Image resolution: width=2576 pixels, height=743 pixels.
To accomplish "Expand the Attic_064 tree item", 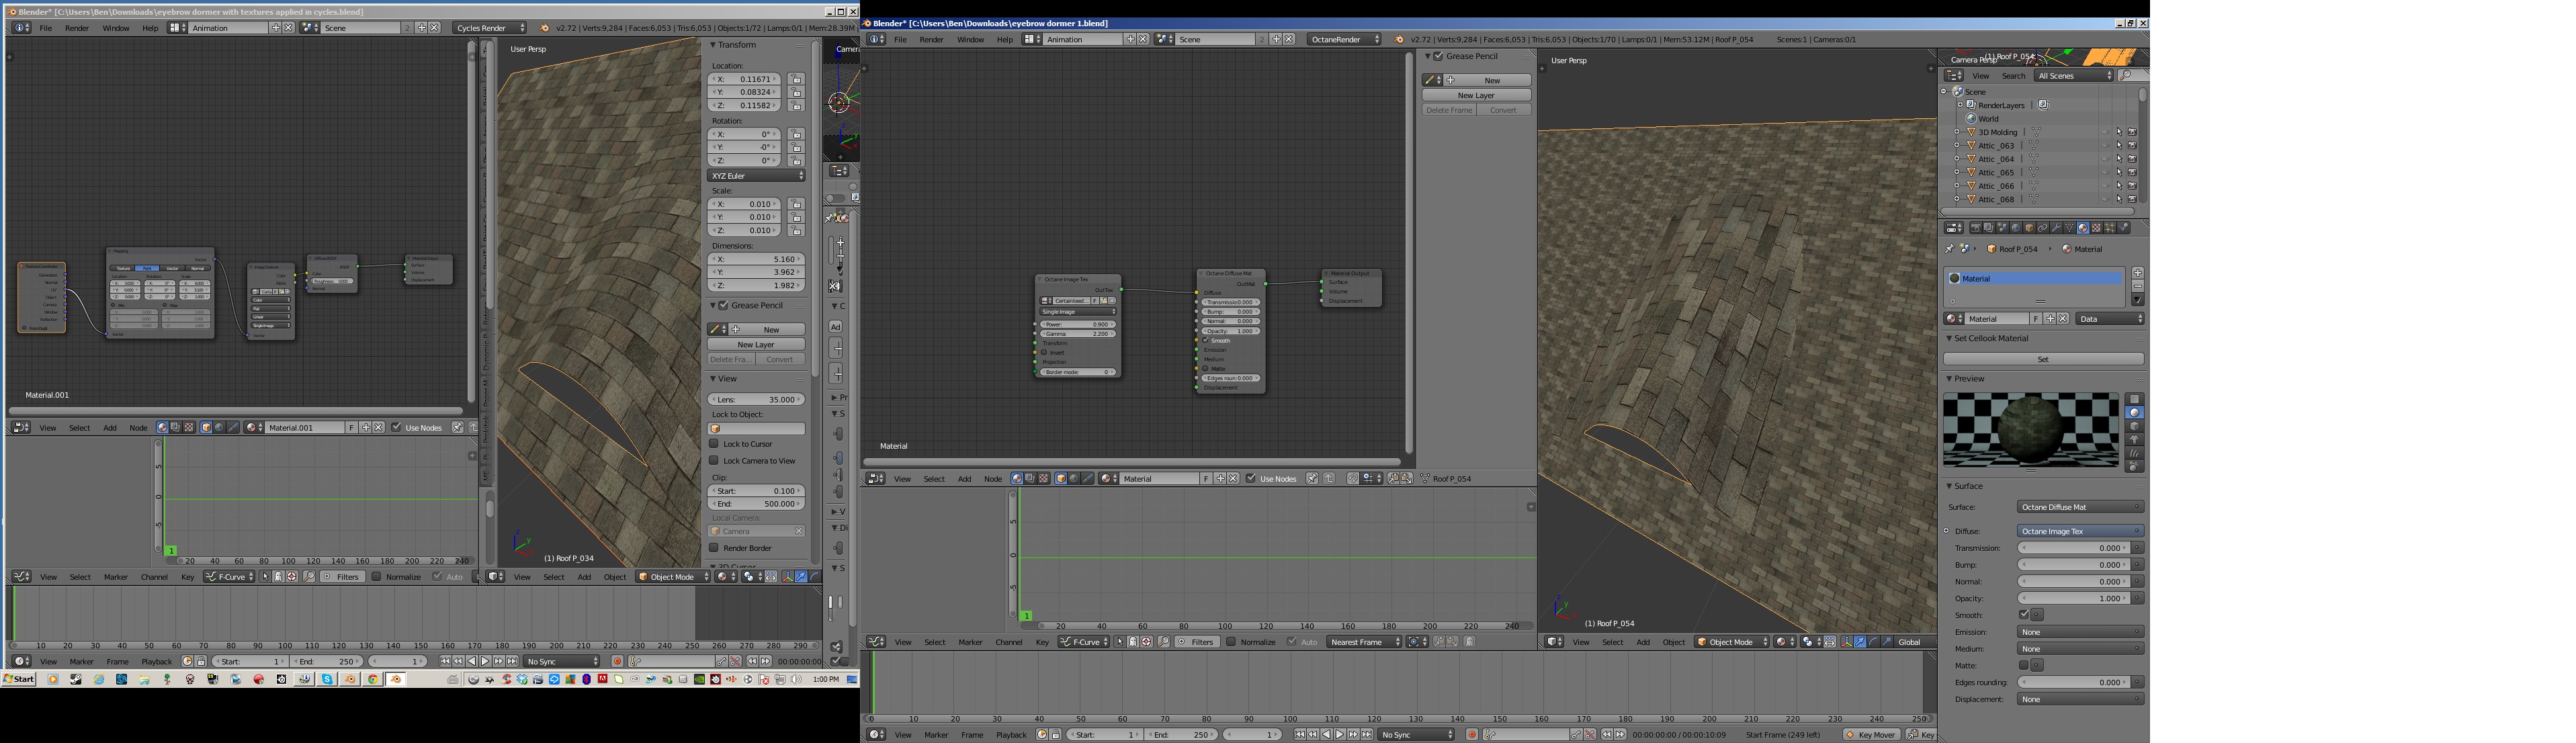I will click(1957, 159).
